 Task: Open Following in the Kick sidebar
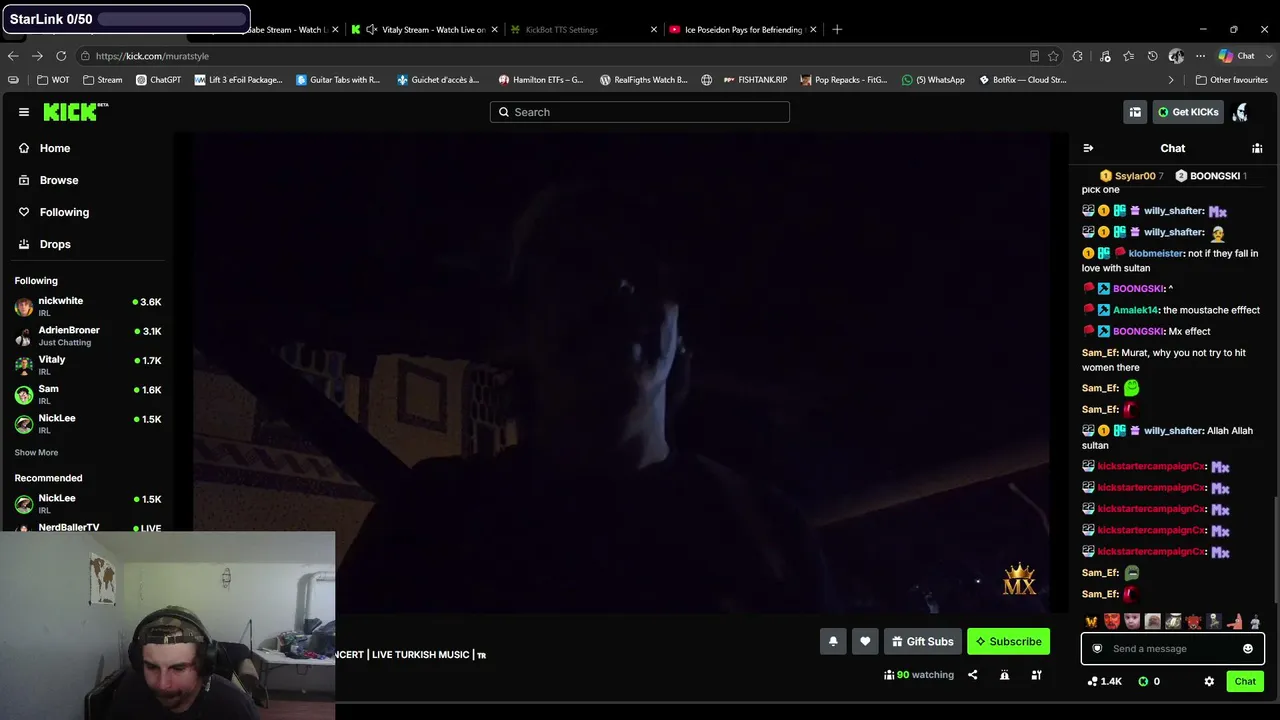point(54,212)
